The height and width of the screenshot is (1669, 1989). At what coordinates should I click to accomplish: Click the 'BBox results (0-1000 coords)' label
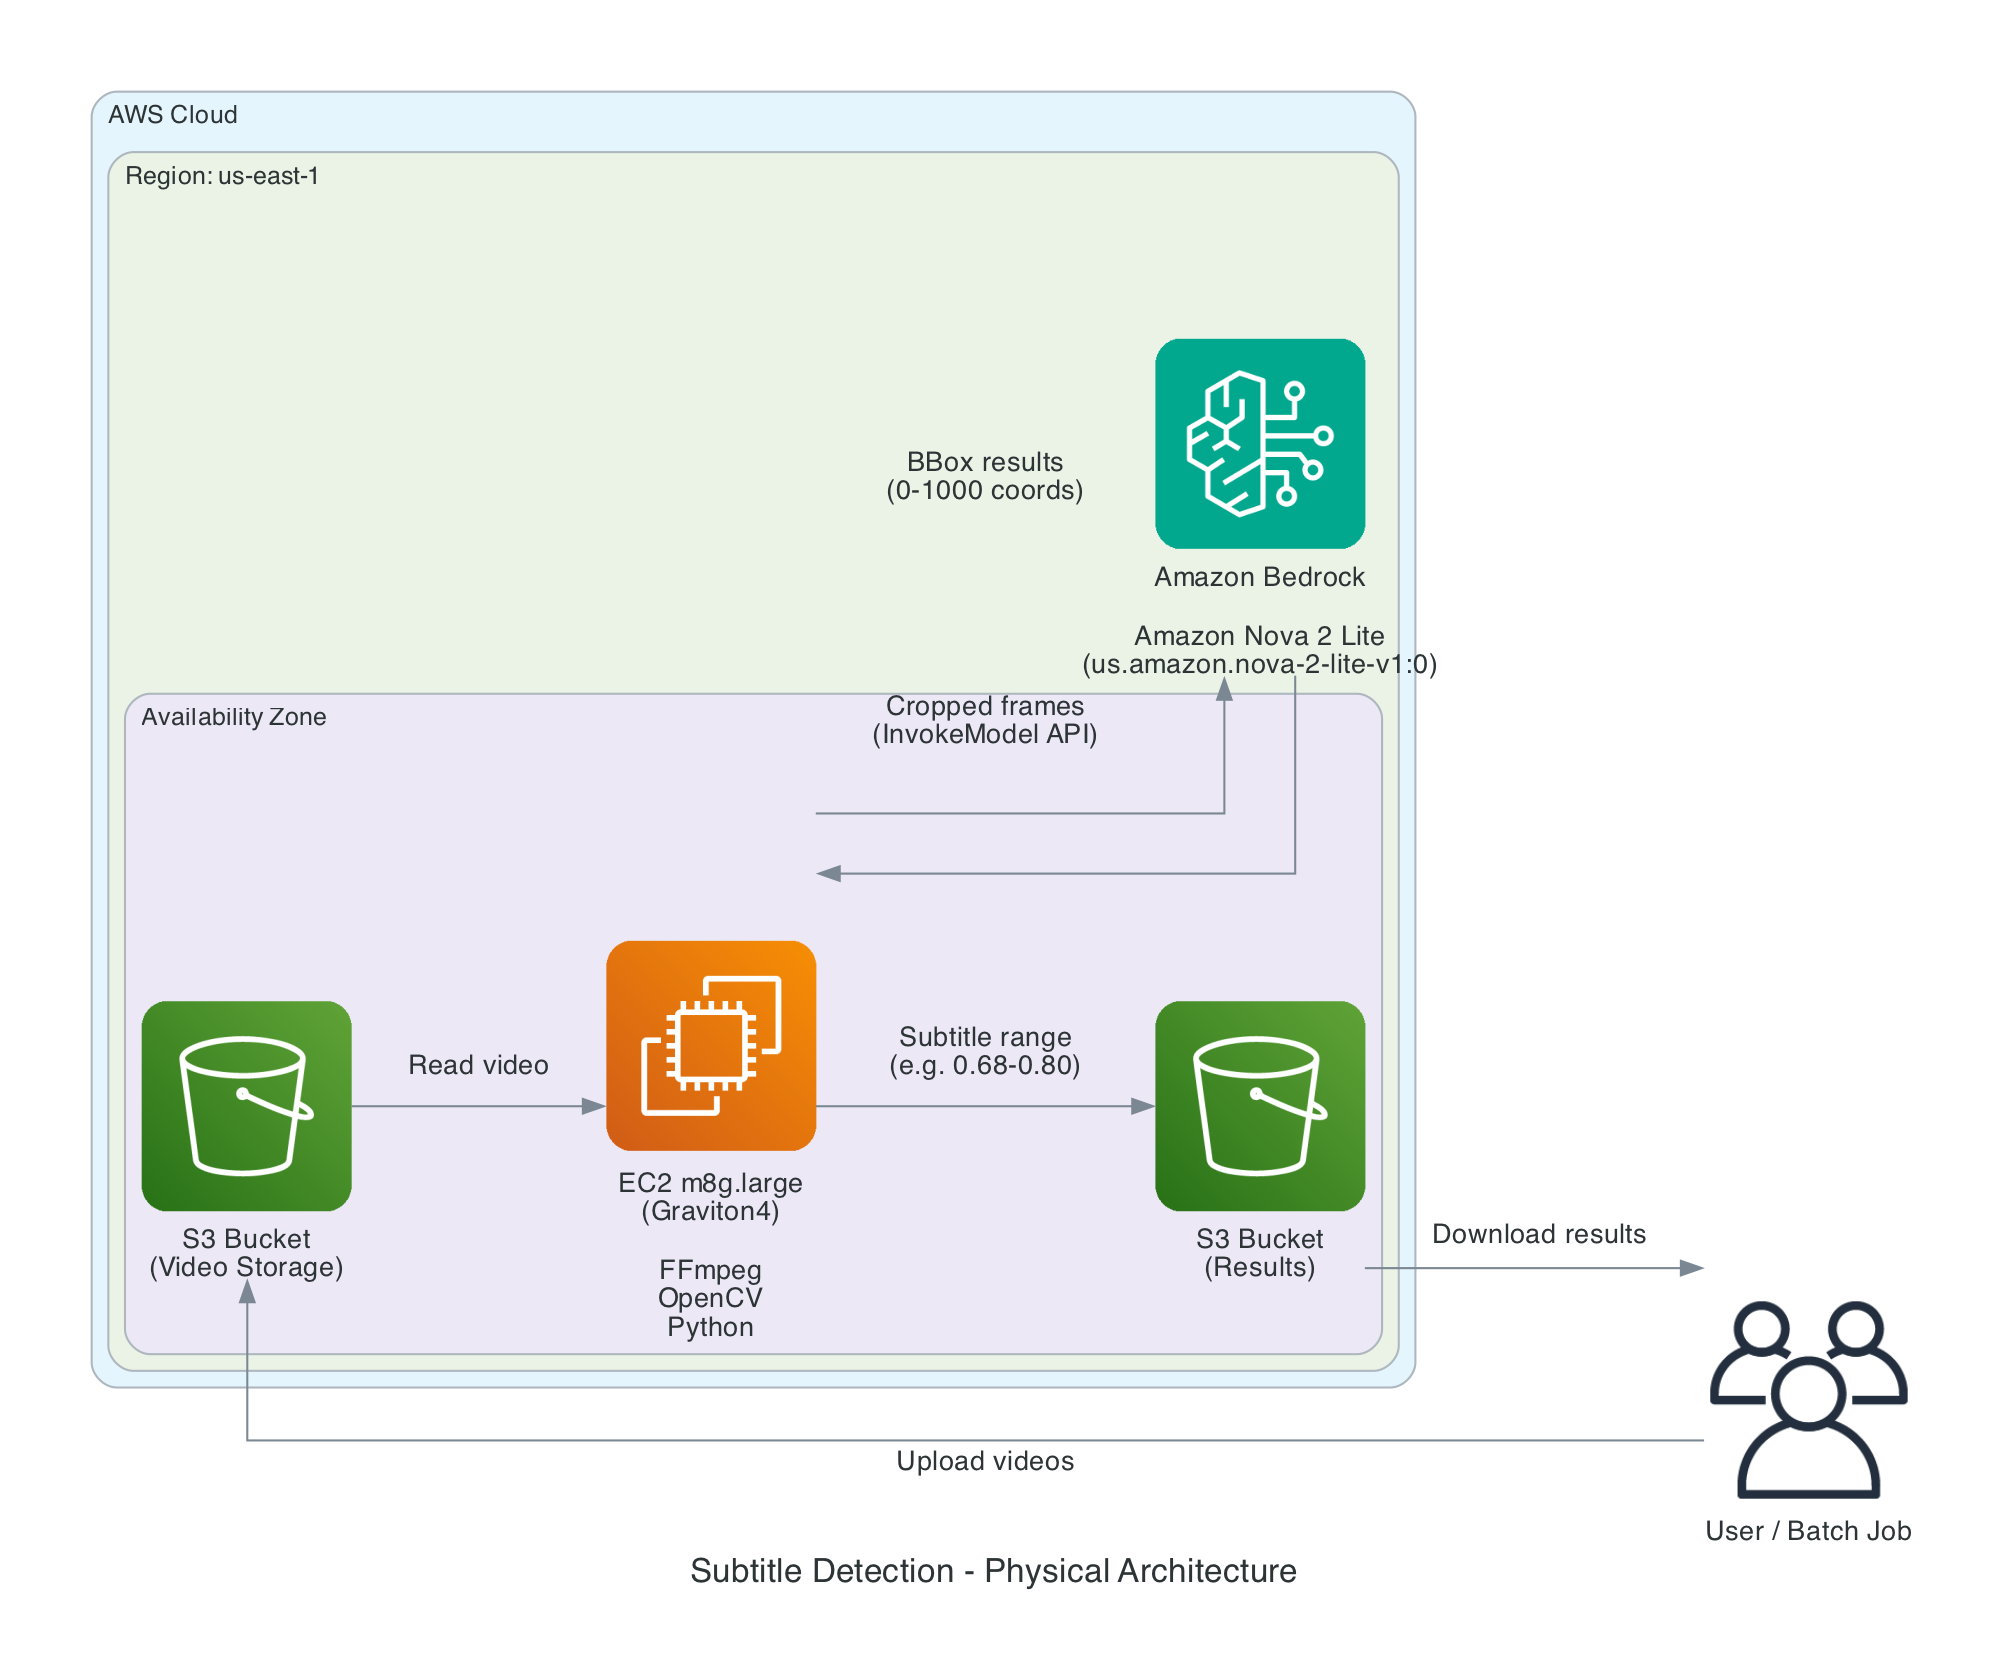tap(985, 476)
